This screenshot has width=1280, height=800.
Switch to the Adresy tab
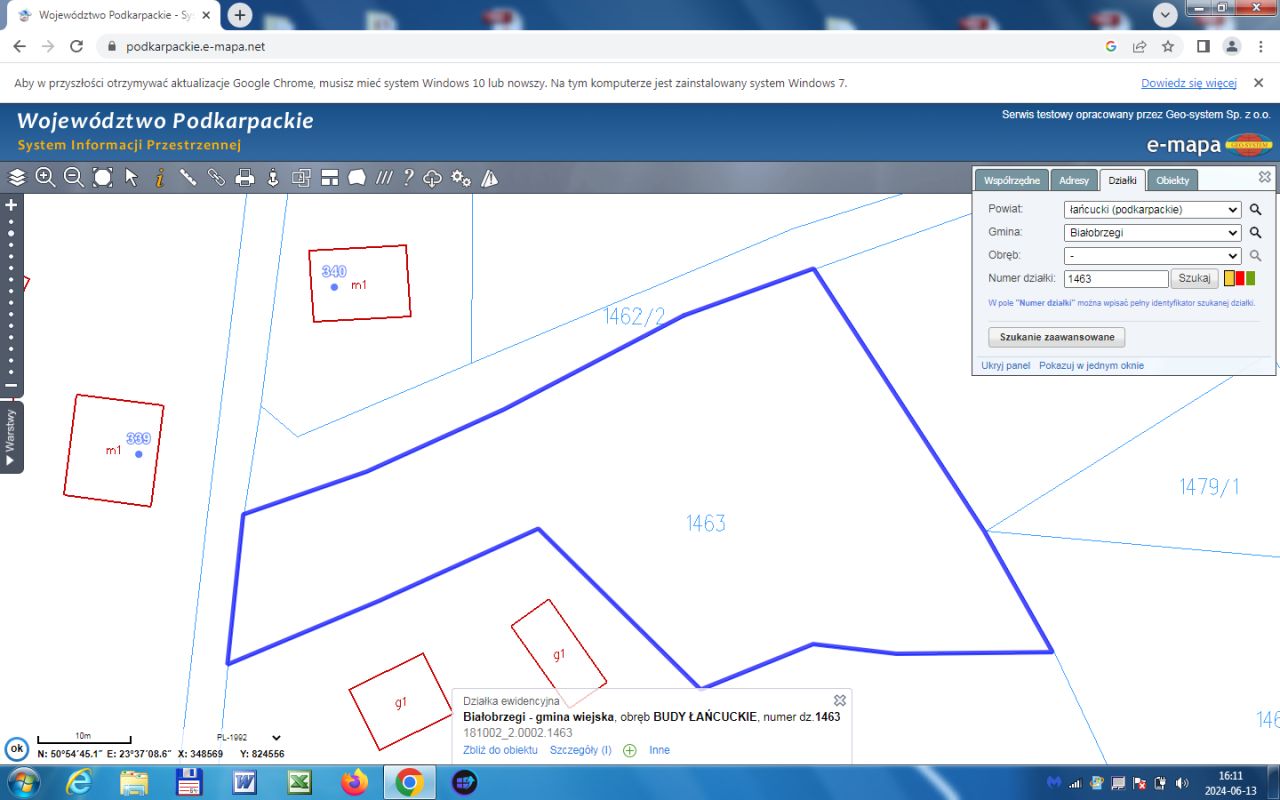pos(1074,180)
